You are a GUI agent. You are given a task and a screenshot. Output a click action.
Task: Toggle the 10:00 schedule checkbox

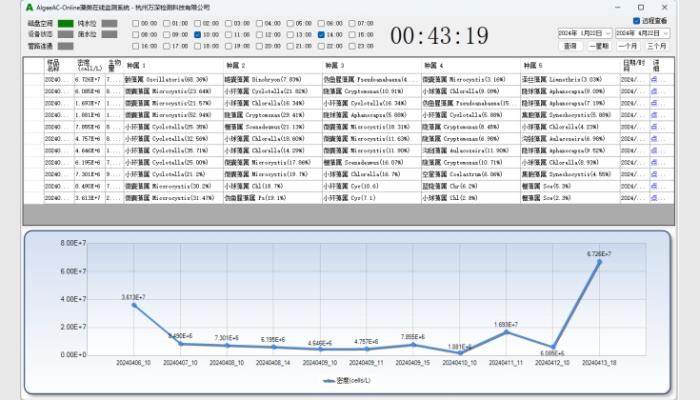198,34
